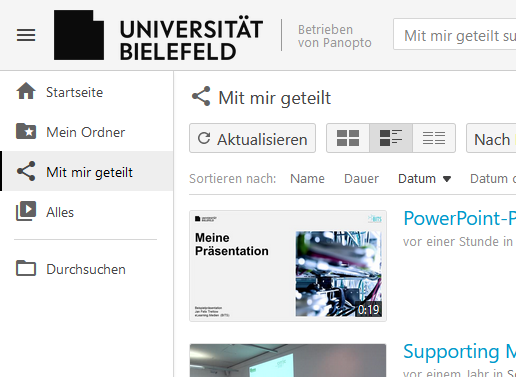The width and height of the screenshot is (516, 377).
Task: Click the Mit mir geteilt page heading
Action: tap(275, 98)
